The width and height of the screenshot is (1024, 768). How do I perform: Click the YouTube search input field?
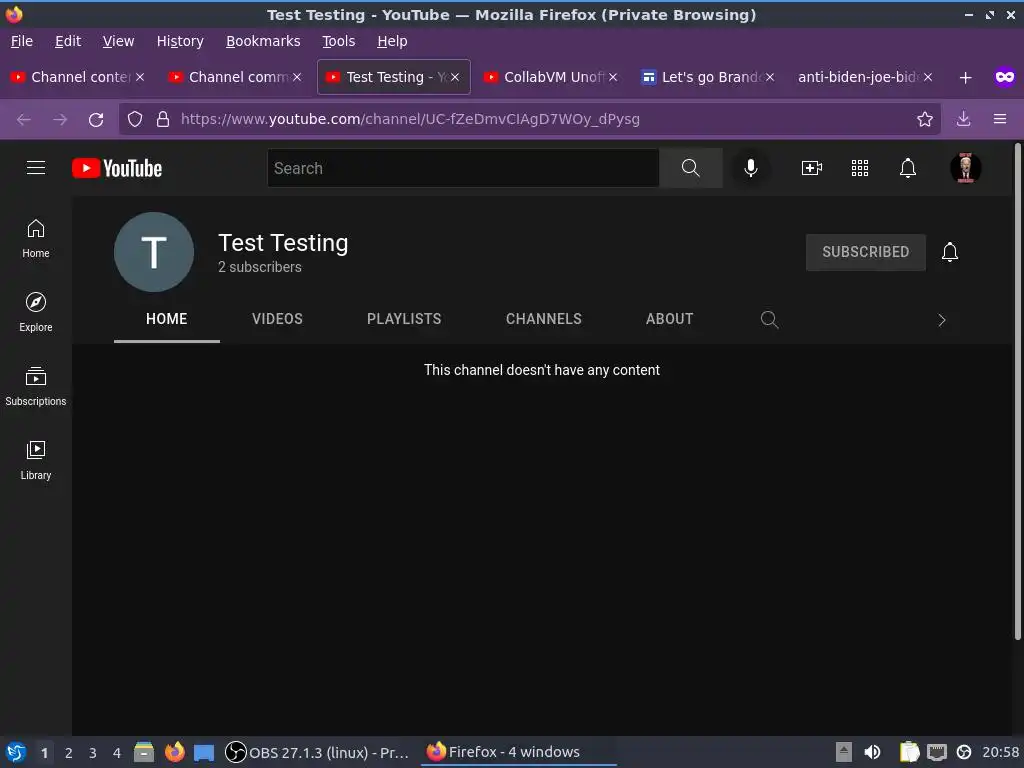pyautogui.click(x=463, y=168)
